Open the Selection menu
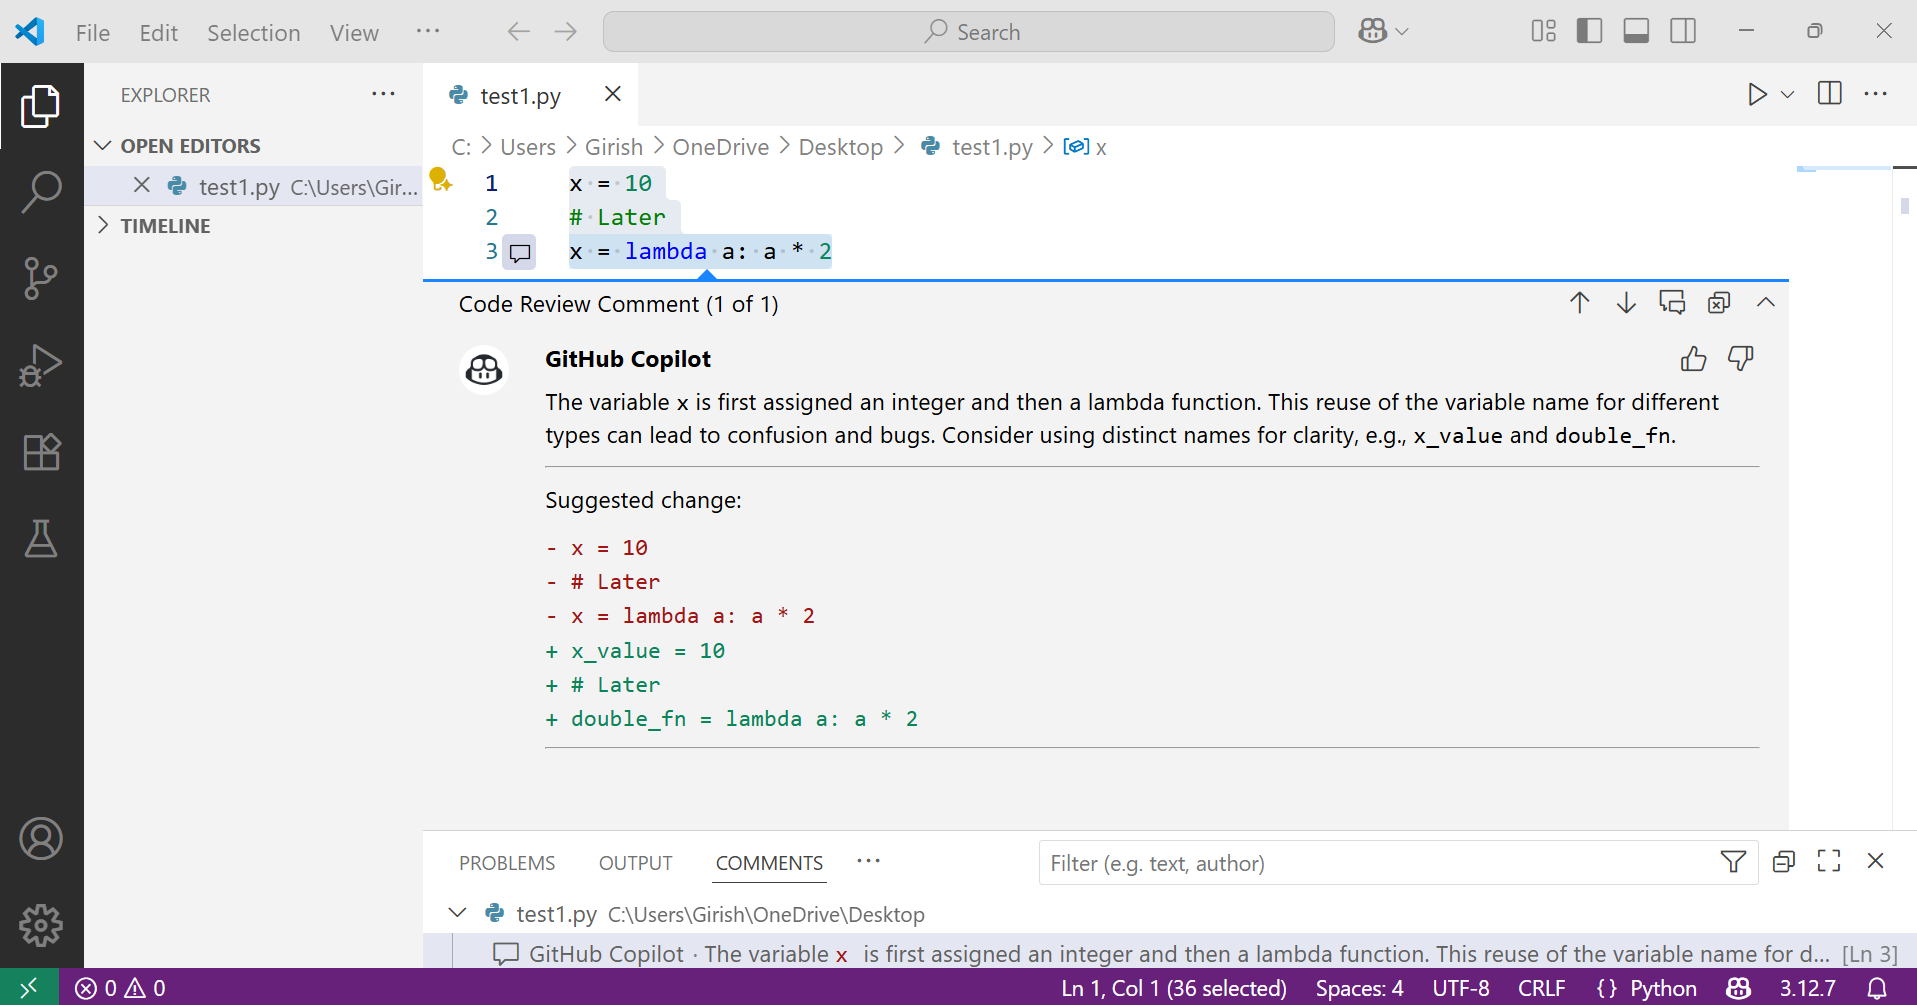Image resolution: width=1917 pixels, height=1005 pixels. [x=254, y=33]
